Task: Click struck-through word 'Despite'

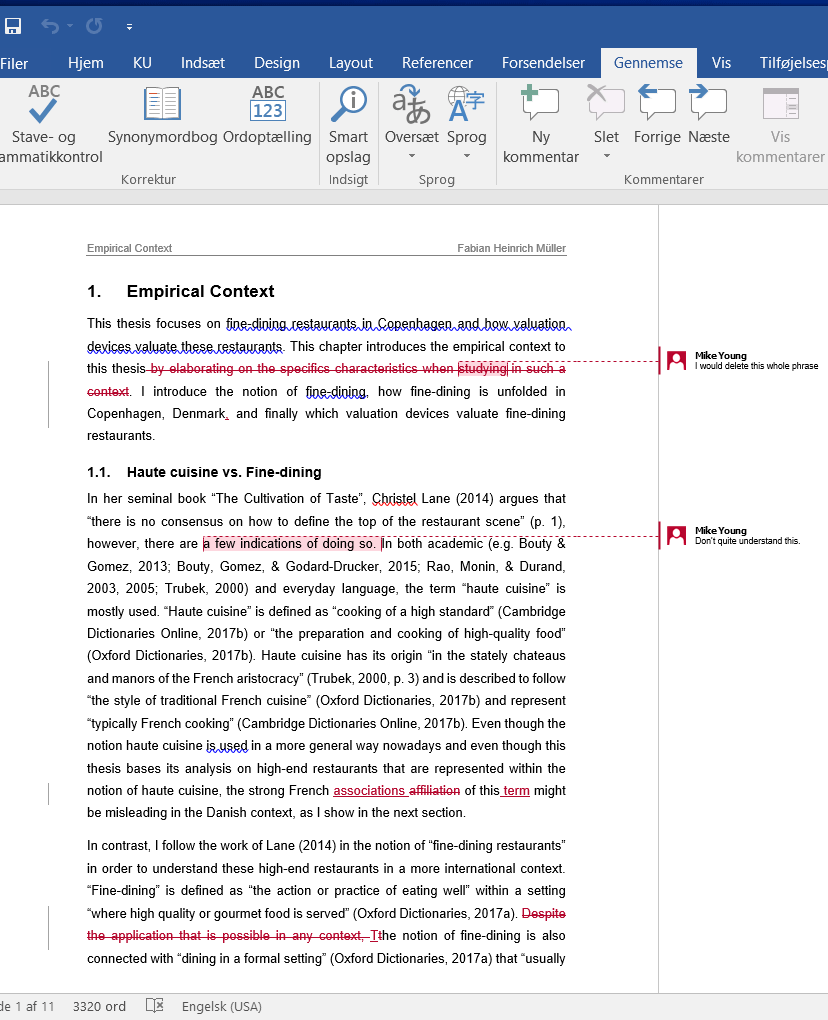Action: [x=544, y=914]
